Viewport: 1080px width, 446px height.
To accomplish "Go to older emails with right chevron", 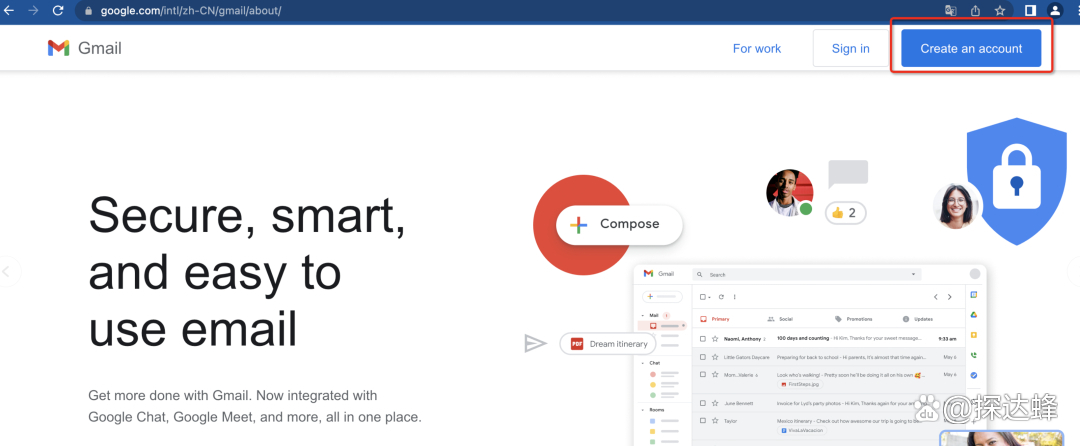I will point(950,297).
